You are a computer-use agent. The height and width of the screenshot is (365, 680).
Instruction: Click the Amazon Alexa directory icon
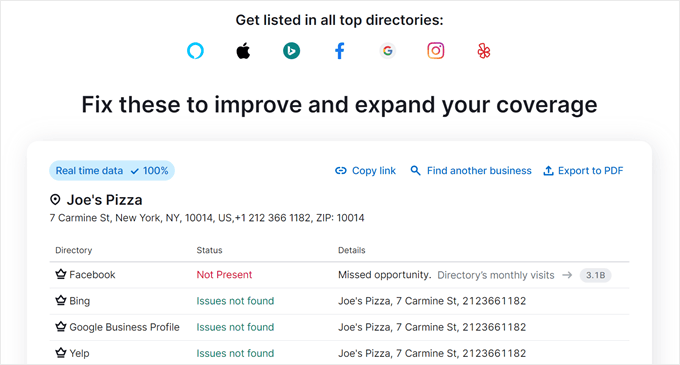(195, 51)
